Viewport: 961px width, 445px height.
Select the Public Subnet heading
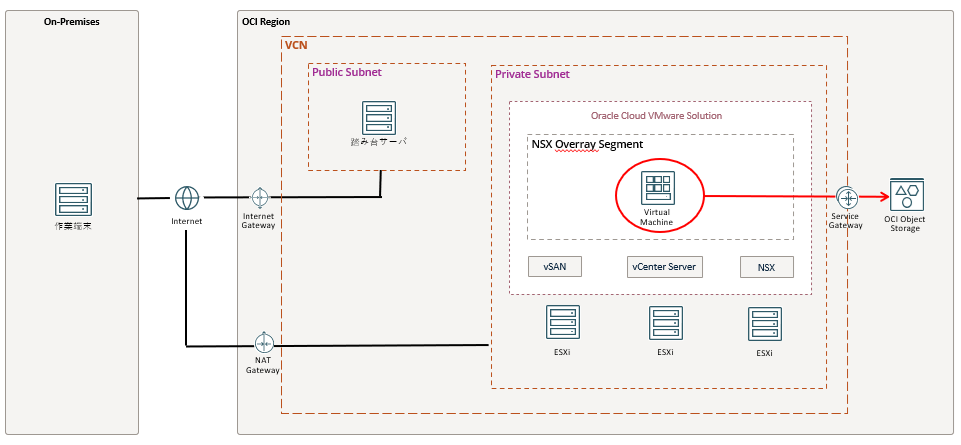(347, 72)
